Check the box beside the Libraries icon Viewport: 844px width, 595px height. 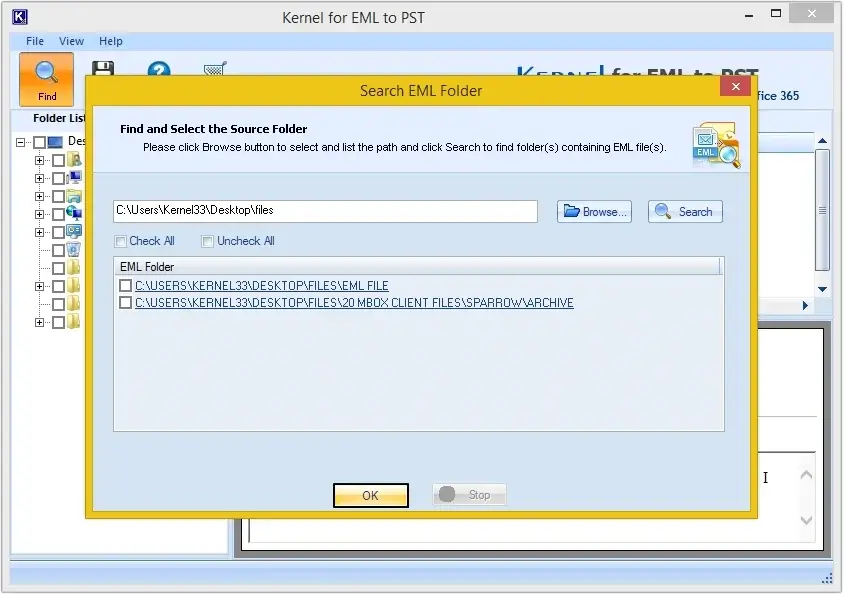(x=58, y=196)
